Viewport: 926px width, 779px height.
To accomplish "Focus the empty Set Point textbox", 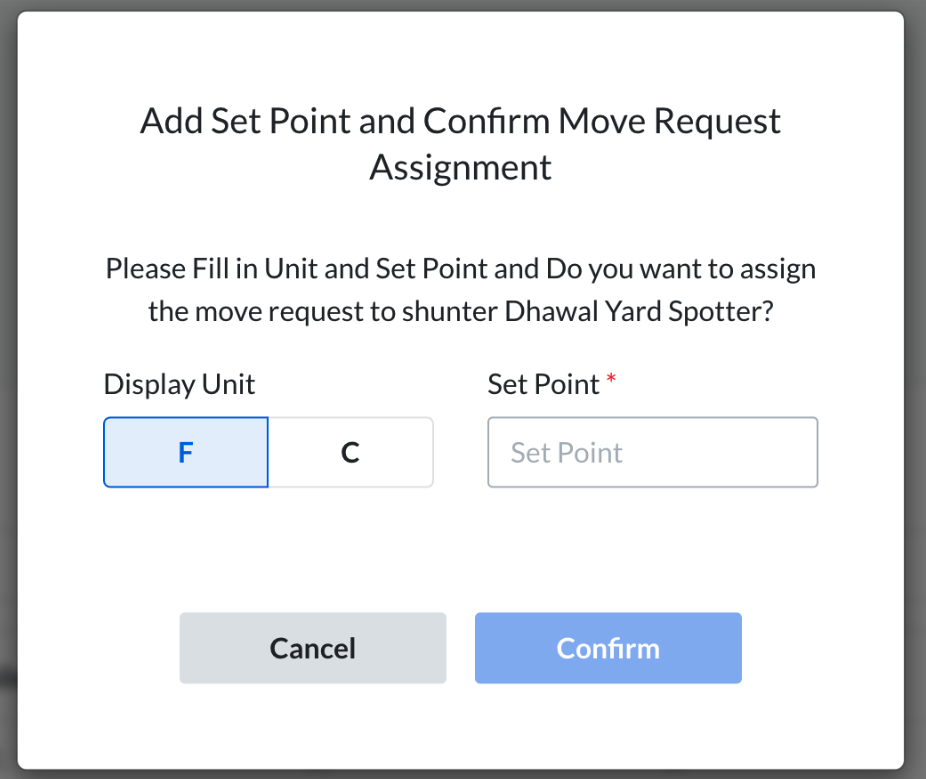I will tap(652, 452).
